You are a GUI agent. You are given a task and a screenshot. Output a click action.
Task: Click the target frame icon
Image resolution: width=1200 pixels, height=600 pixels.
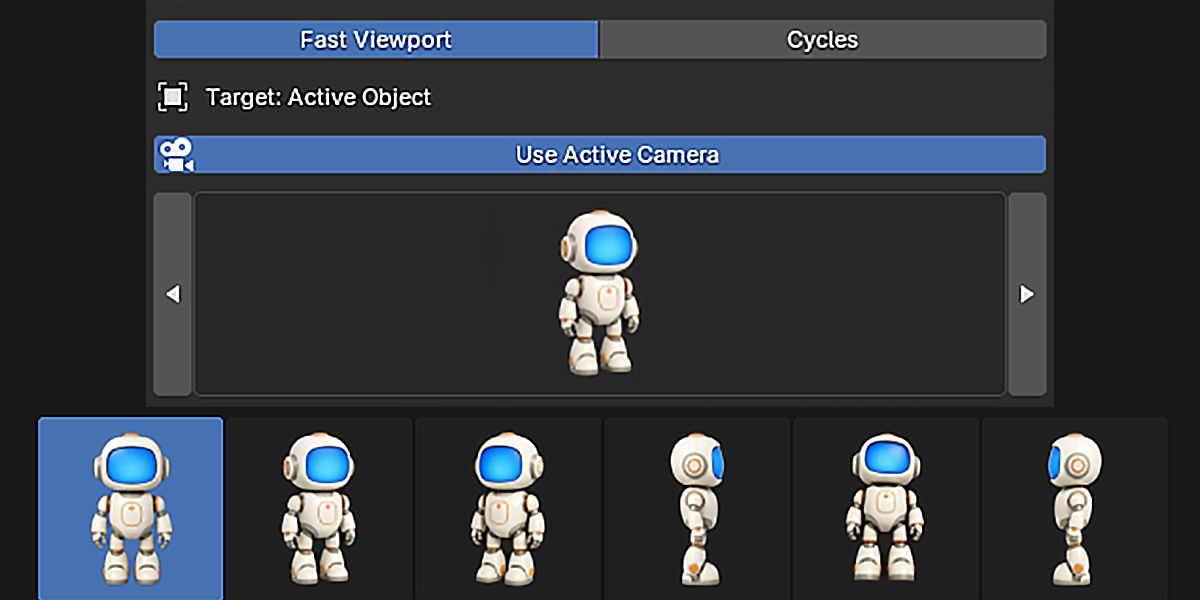[173, 97]
